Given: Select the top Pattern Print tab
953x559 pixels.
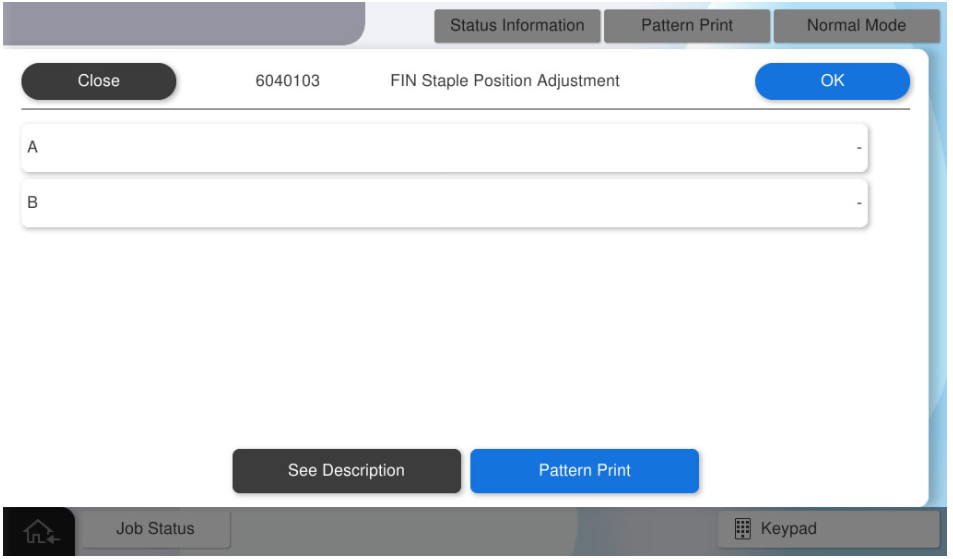Looking at the screenshot, I should (687, 26).
